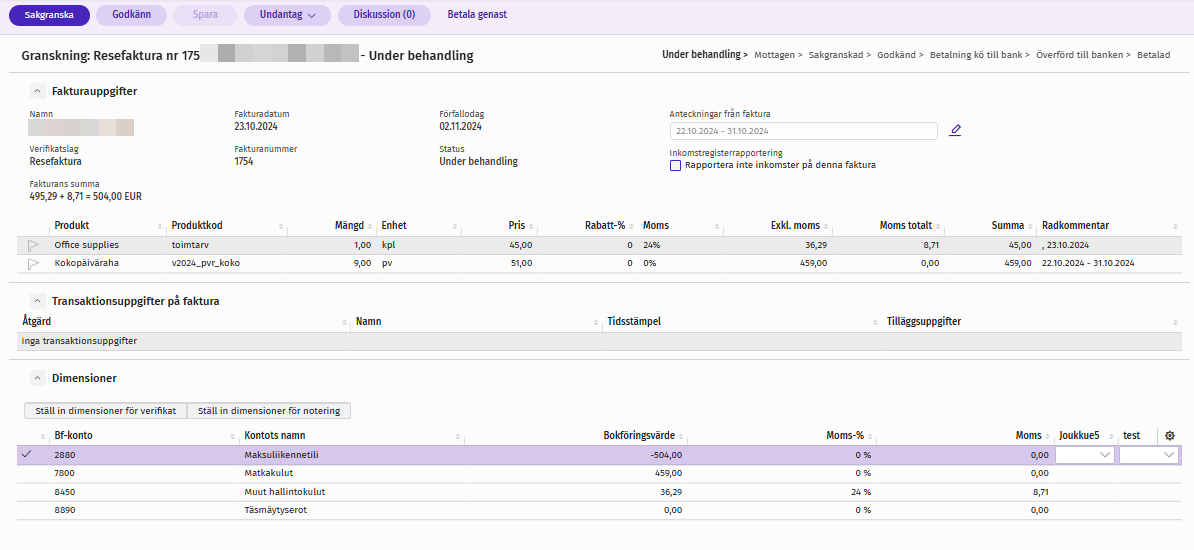
Task: Toggle 'Rapportera inte inkomster på denna faktura' checkbox
Action: tap(675, 165)
